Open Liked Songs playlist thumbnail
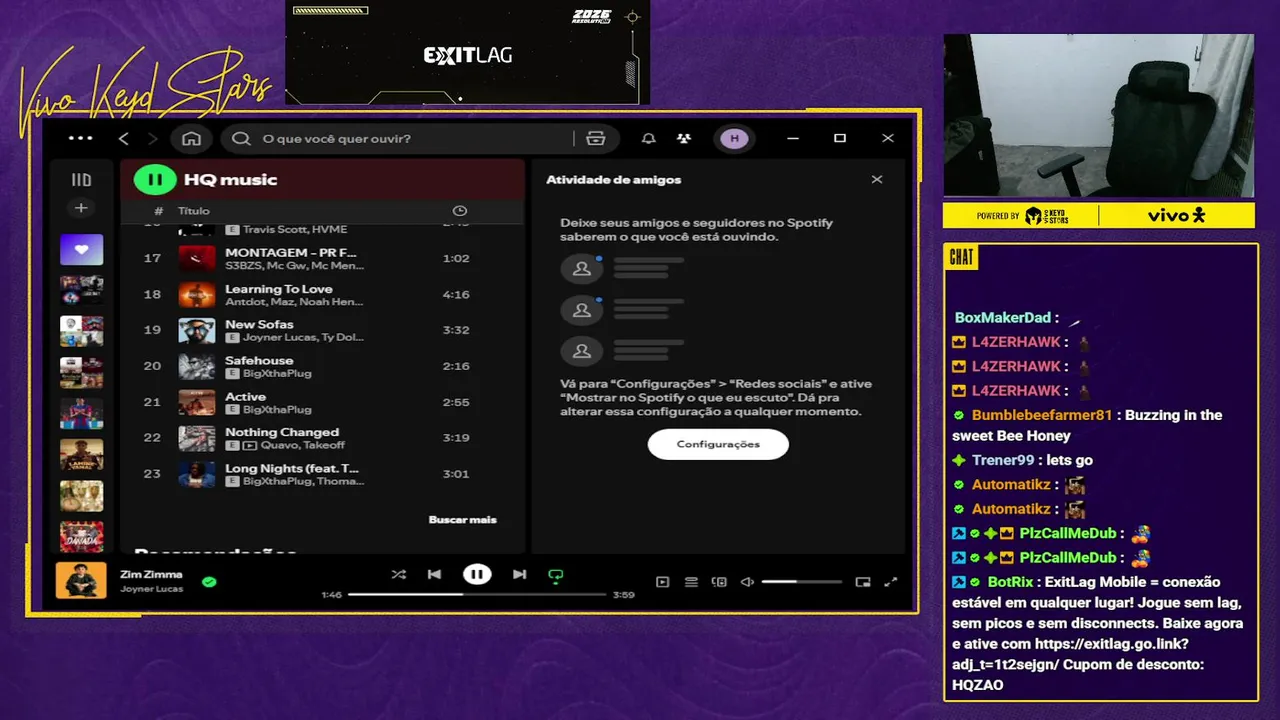This screenshot has height=720, width=1280. click(x=81, y=249)
